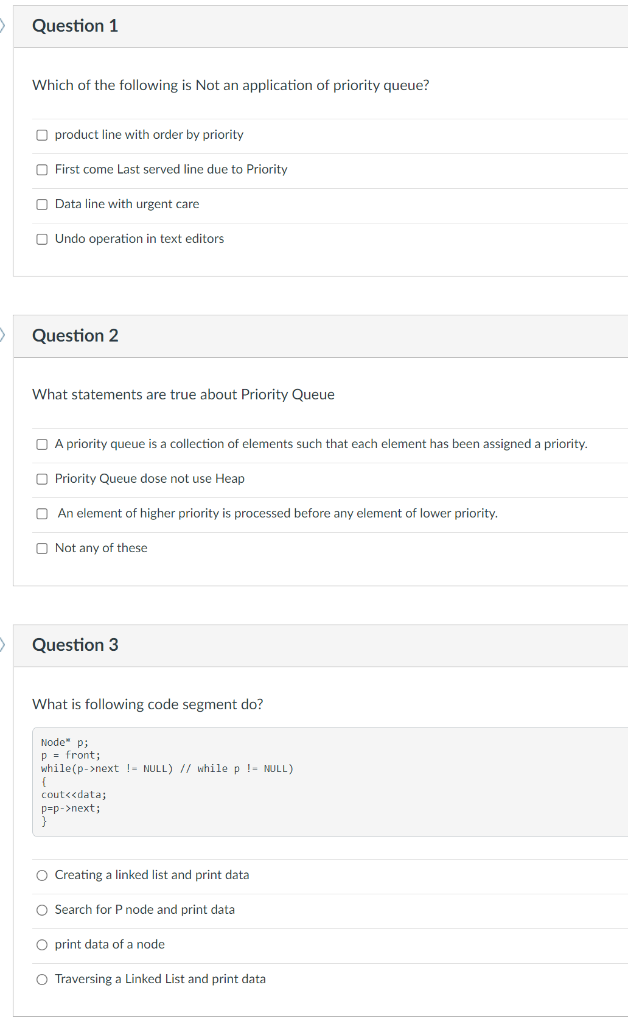Check 'Priority Queue dose not use Heap'
The image size is (628, 1024).
41,478
